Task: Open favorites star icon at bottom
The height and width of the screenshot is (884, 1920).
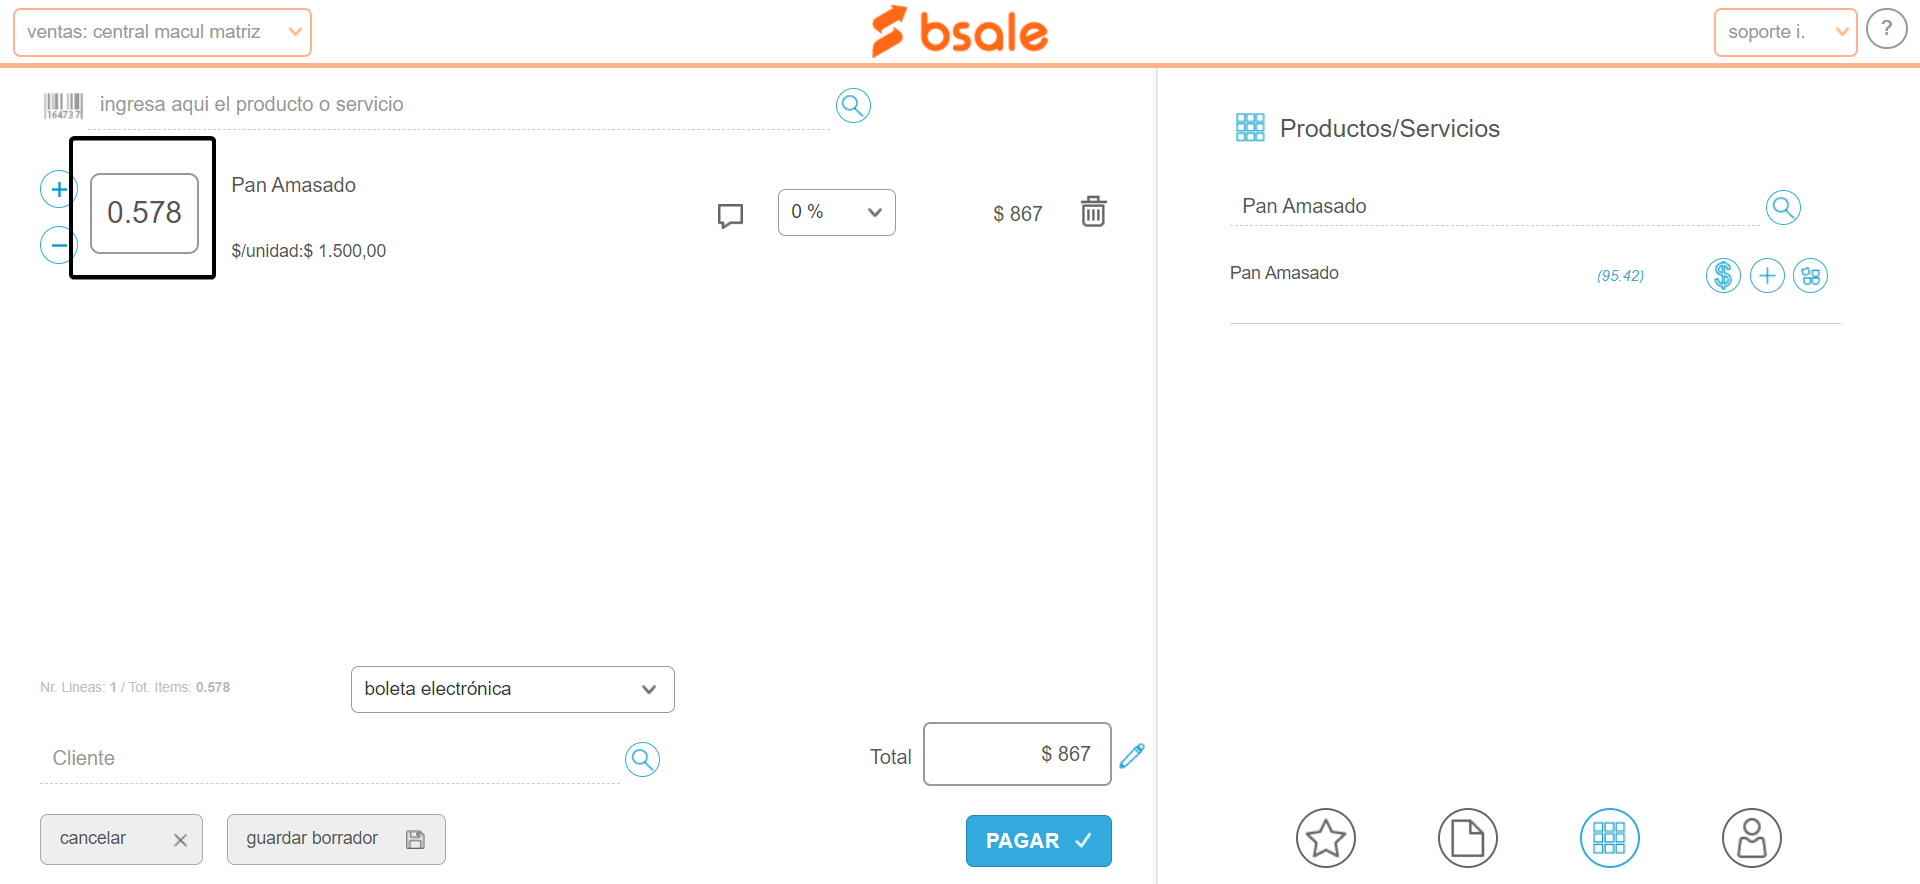Action: point(1326,838)
